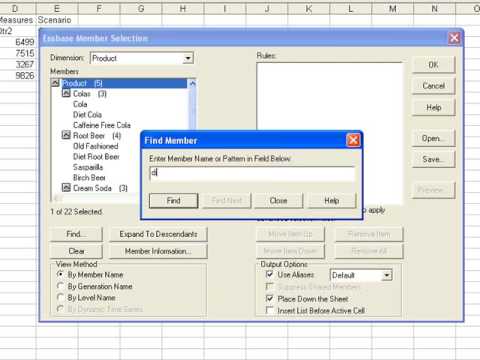Select Colas (3) member row
This screenshot has height=360, width=480.
90,94
